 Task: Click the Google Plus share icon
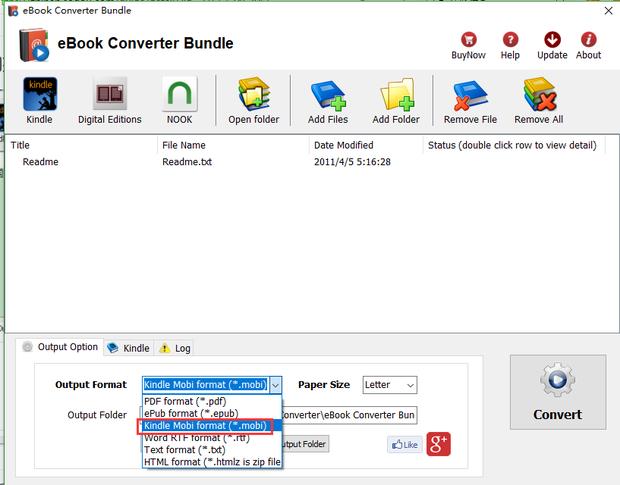[x=438, y=444]
